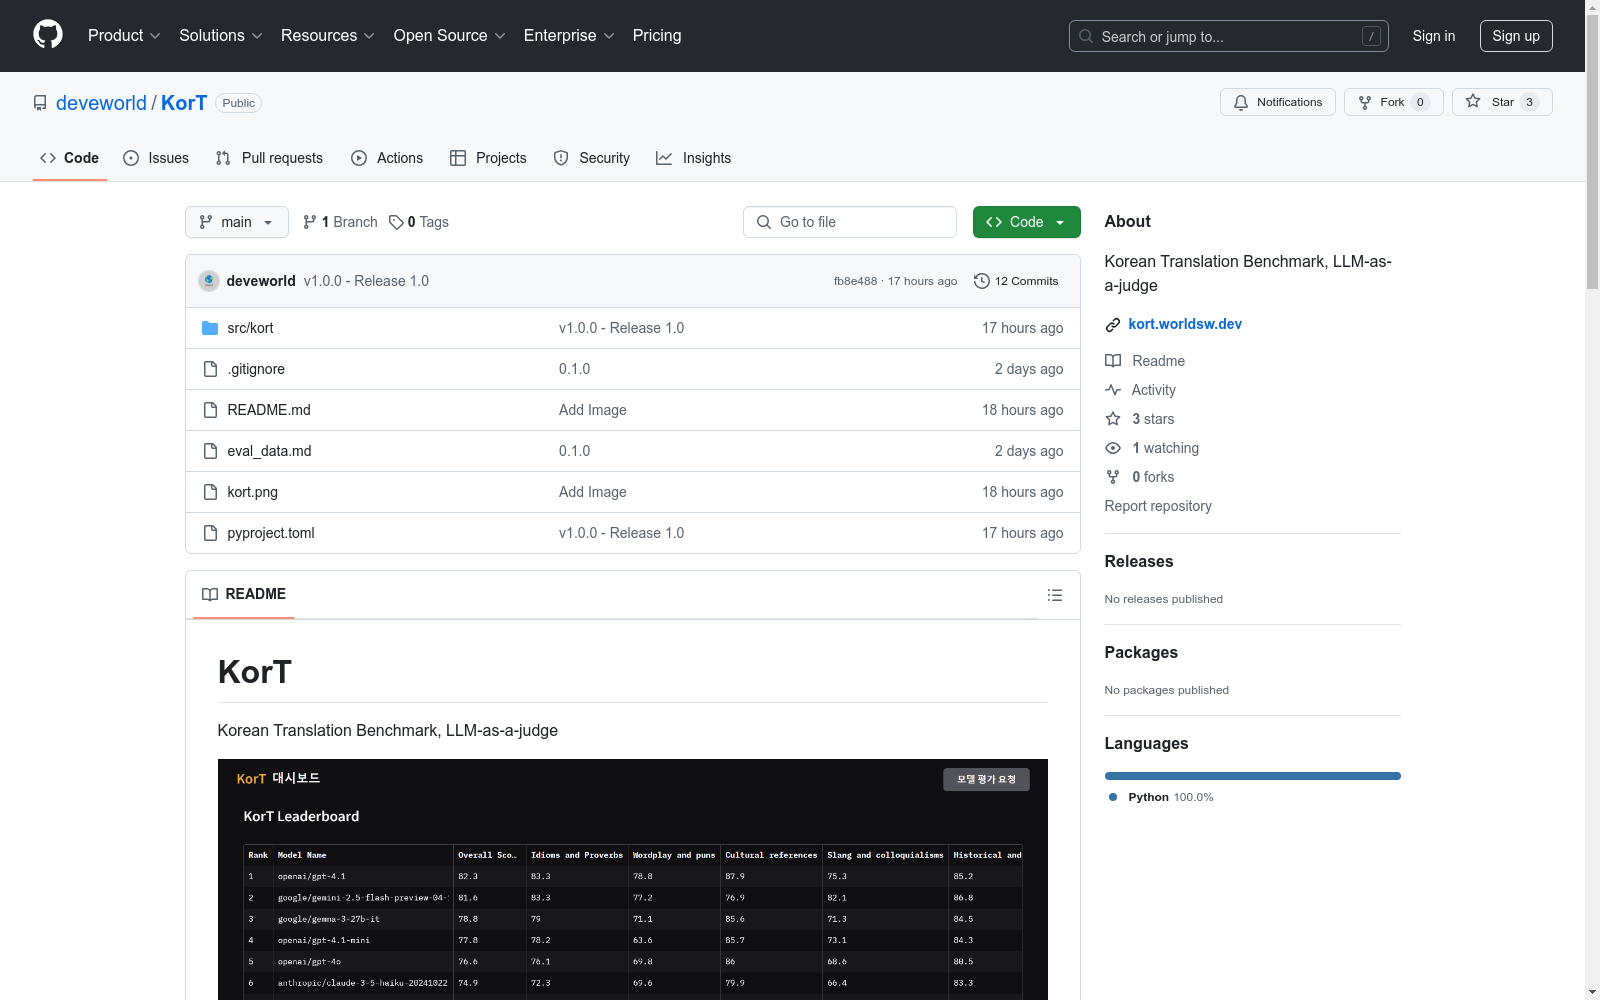
Task: Open the main branch selector dropdown
Action: [x=237, y=222]
